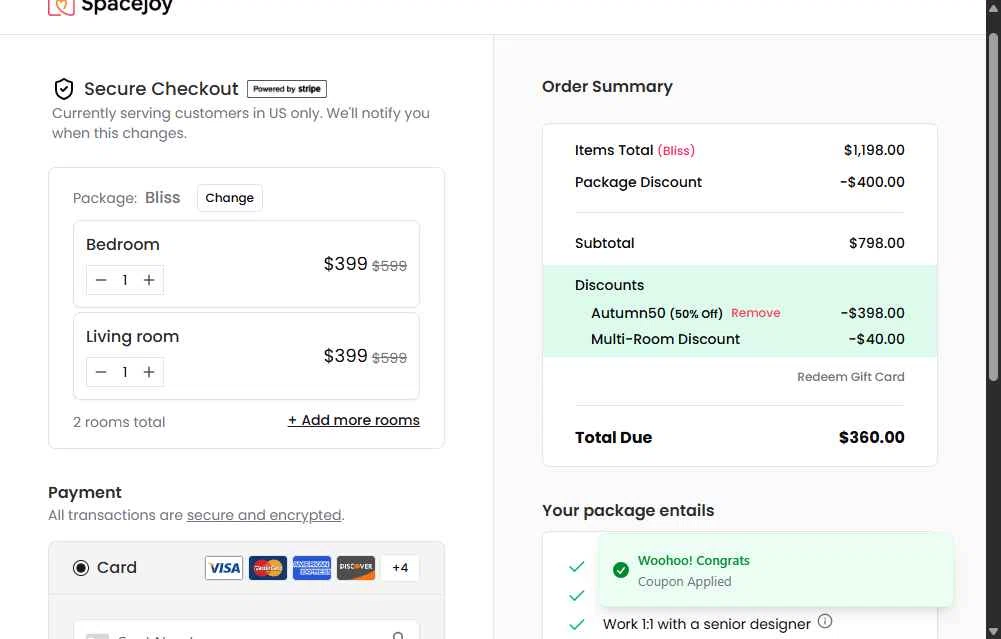Click Redeem Gift Card
The height and width of the screenshot is (639, 1001).
tap(850, 377)
